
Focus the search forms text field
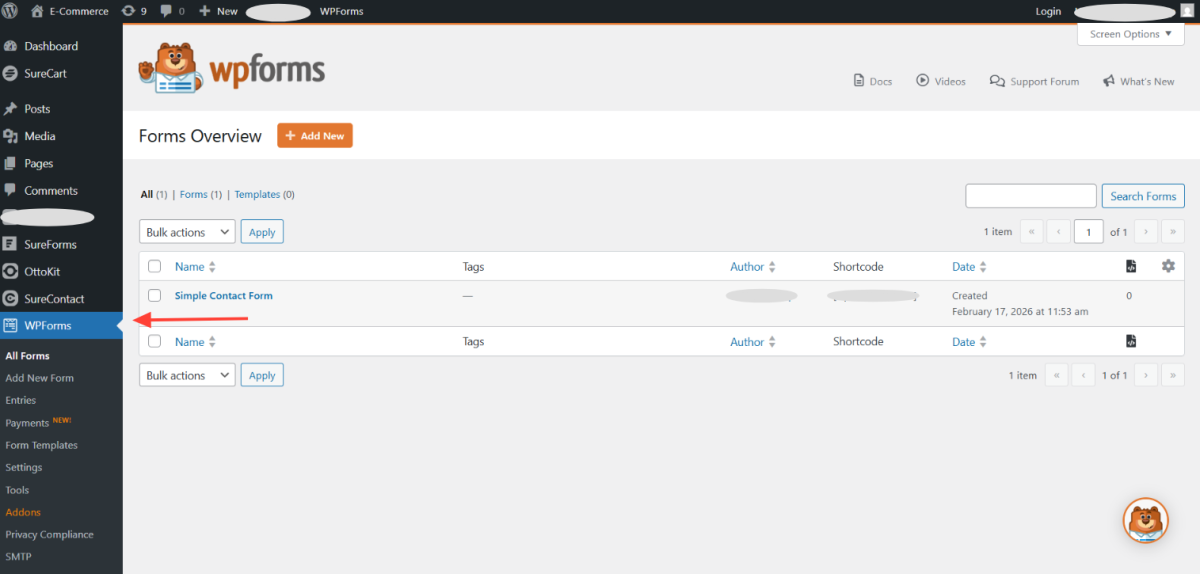tap(1030, 196)
